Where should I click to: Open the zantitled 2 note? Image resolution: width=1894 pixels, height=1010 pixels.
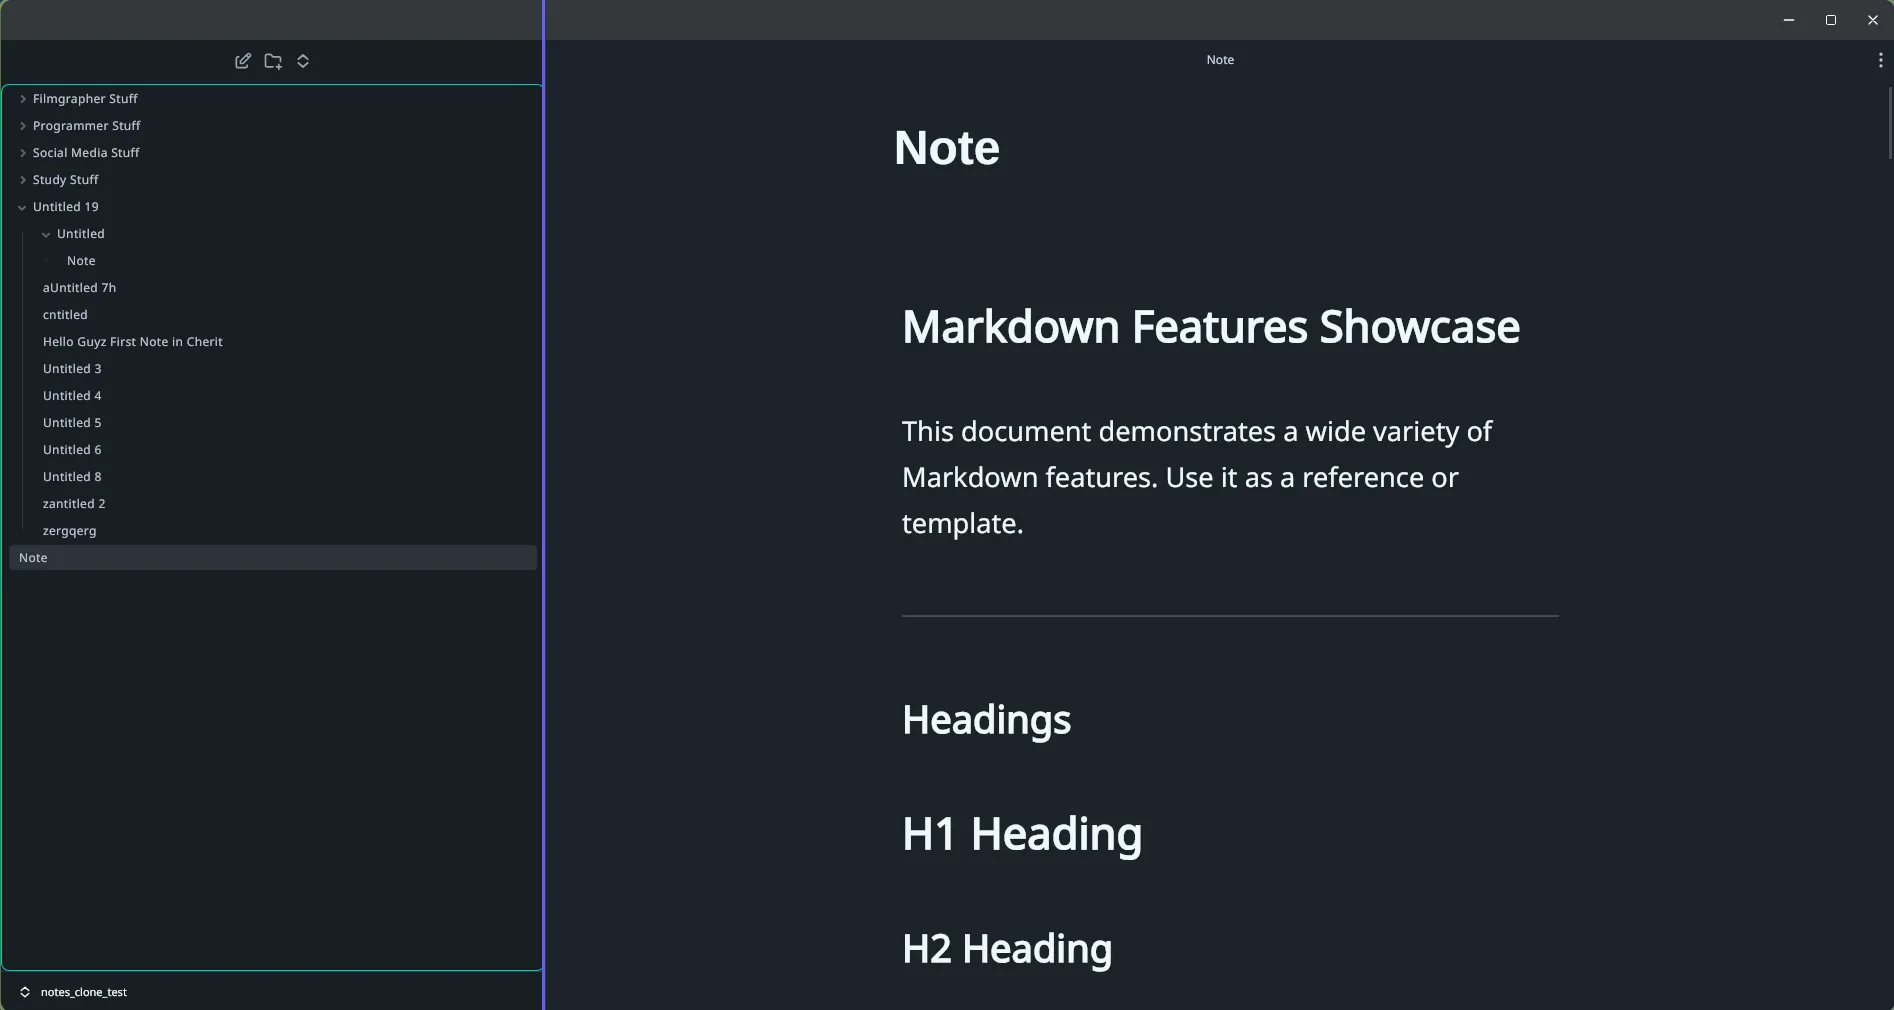[73, 504]
